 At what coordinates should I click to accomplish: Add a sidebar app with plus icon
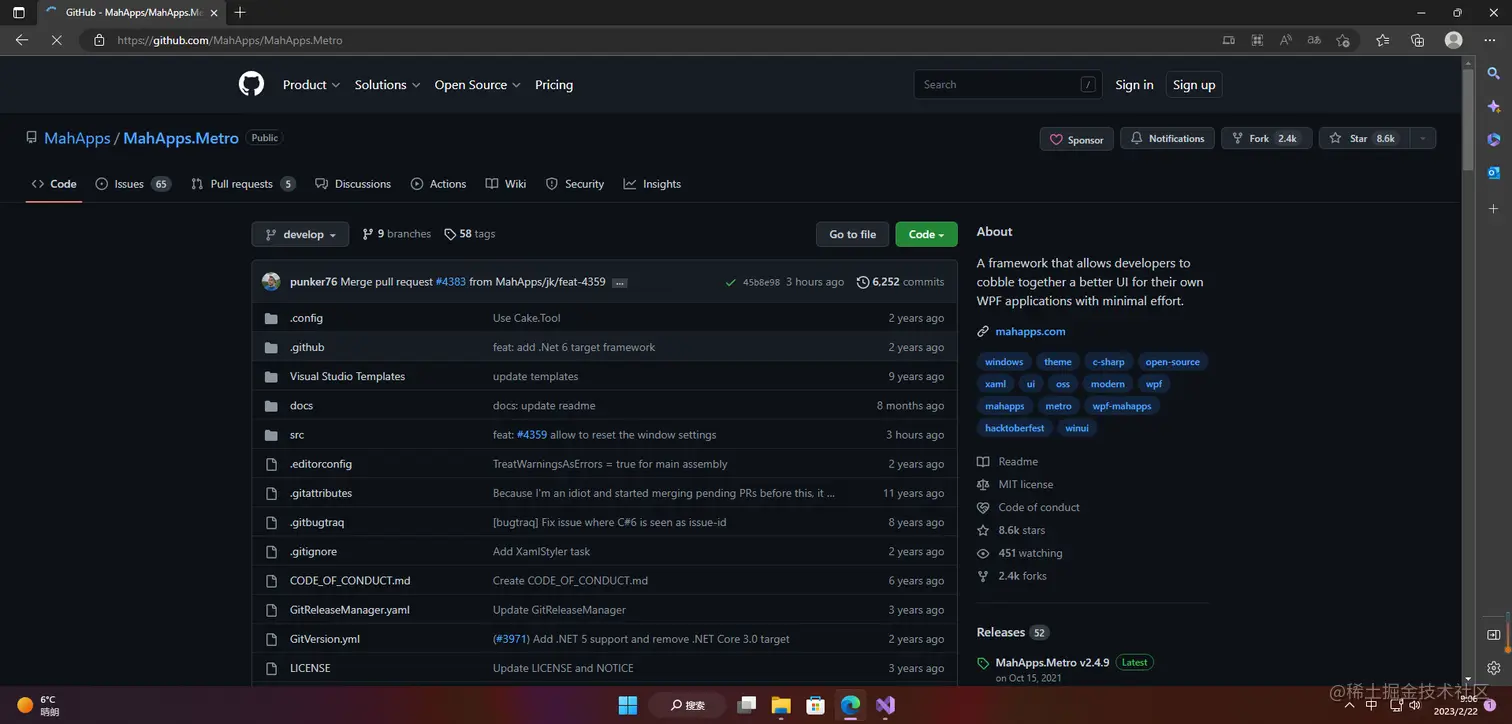1494,208
